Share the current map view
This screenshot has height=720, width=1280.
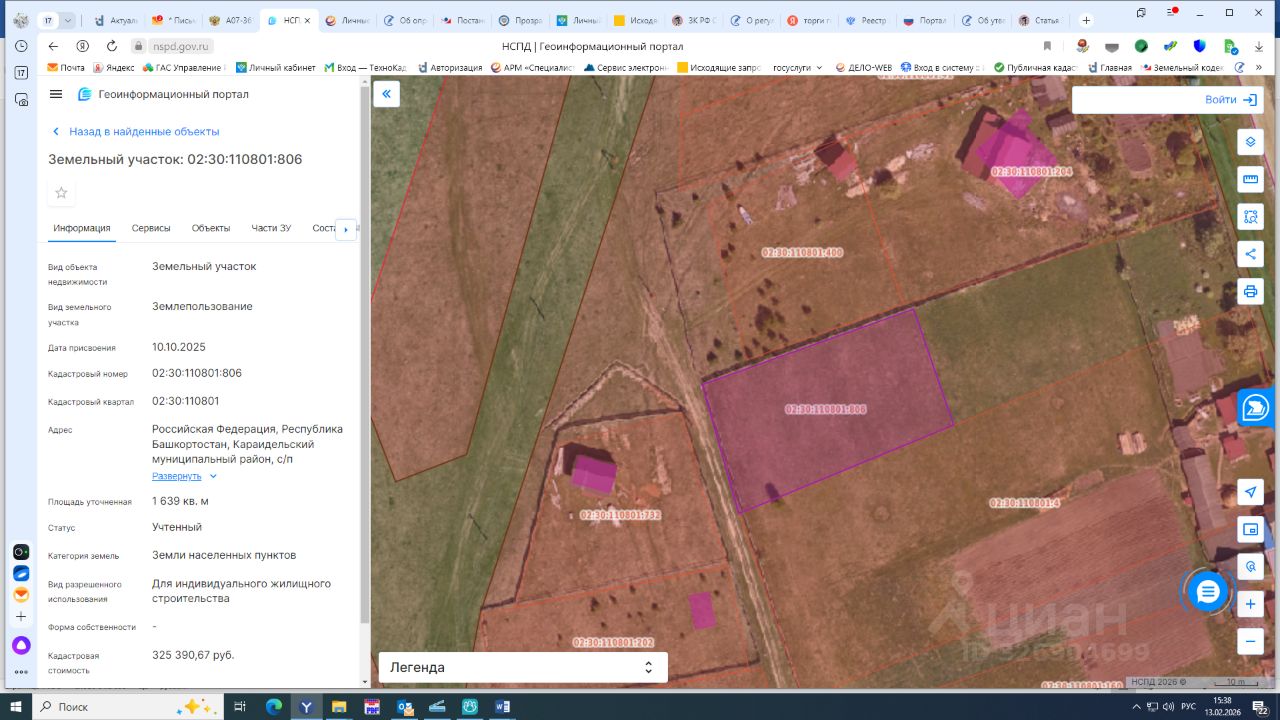[1249, 254]
